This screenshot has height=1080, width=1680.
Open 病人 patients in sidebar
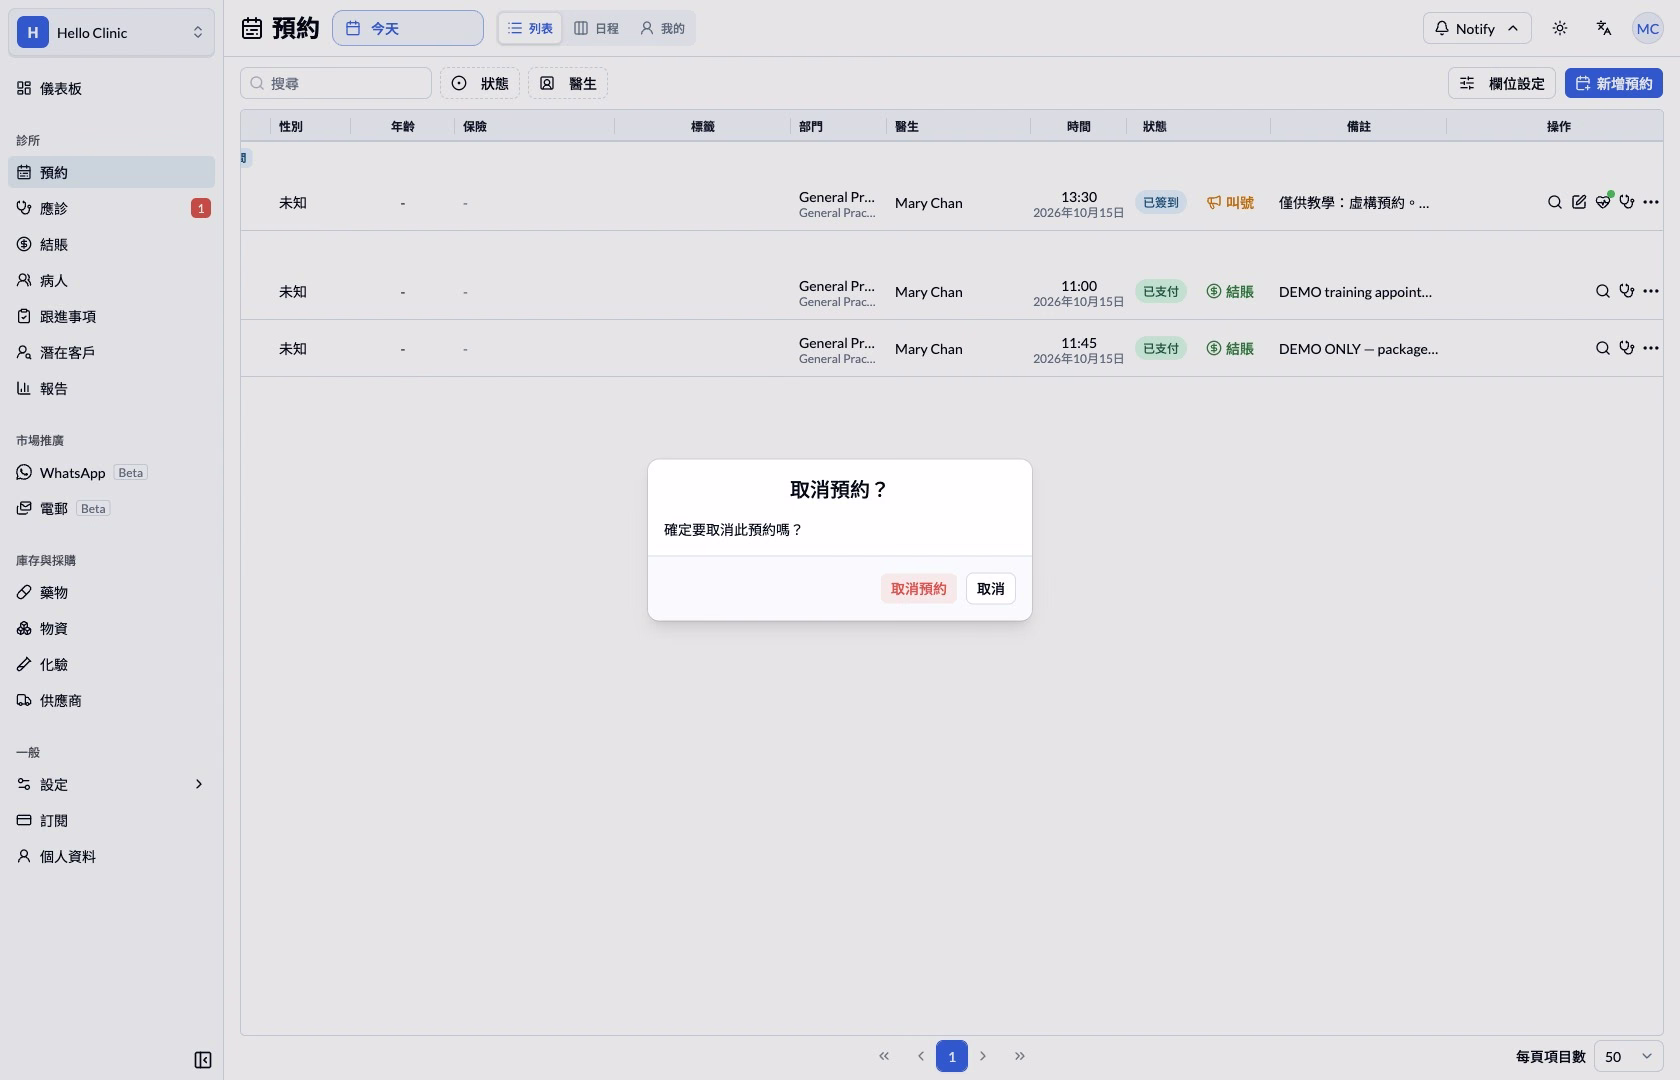coord(111,280)
